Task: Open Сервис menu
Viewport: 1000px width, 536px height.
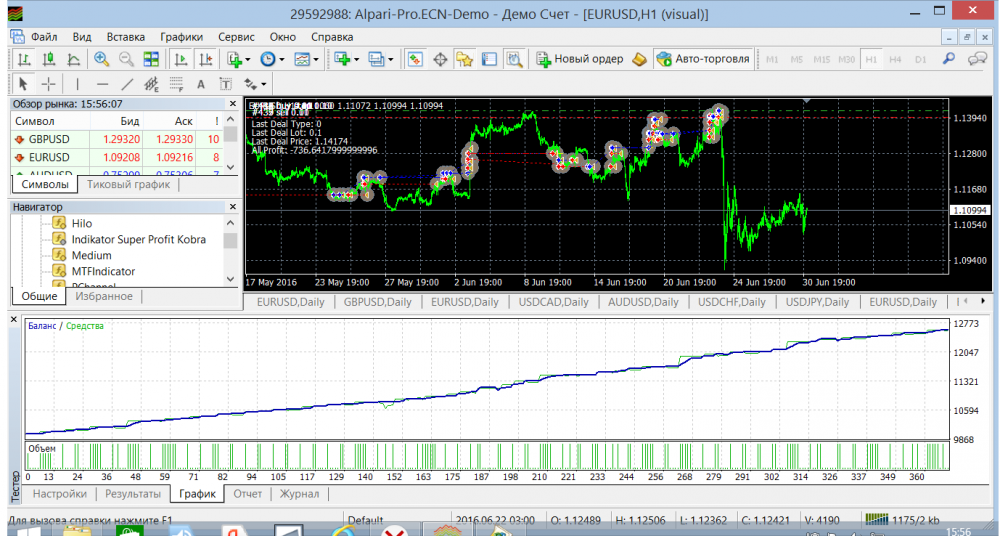Action: click(236, 37)
